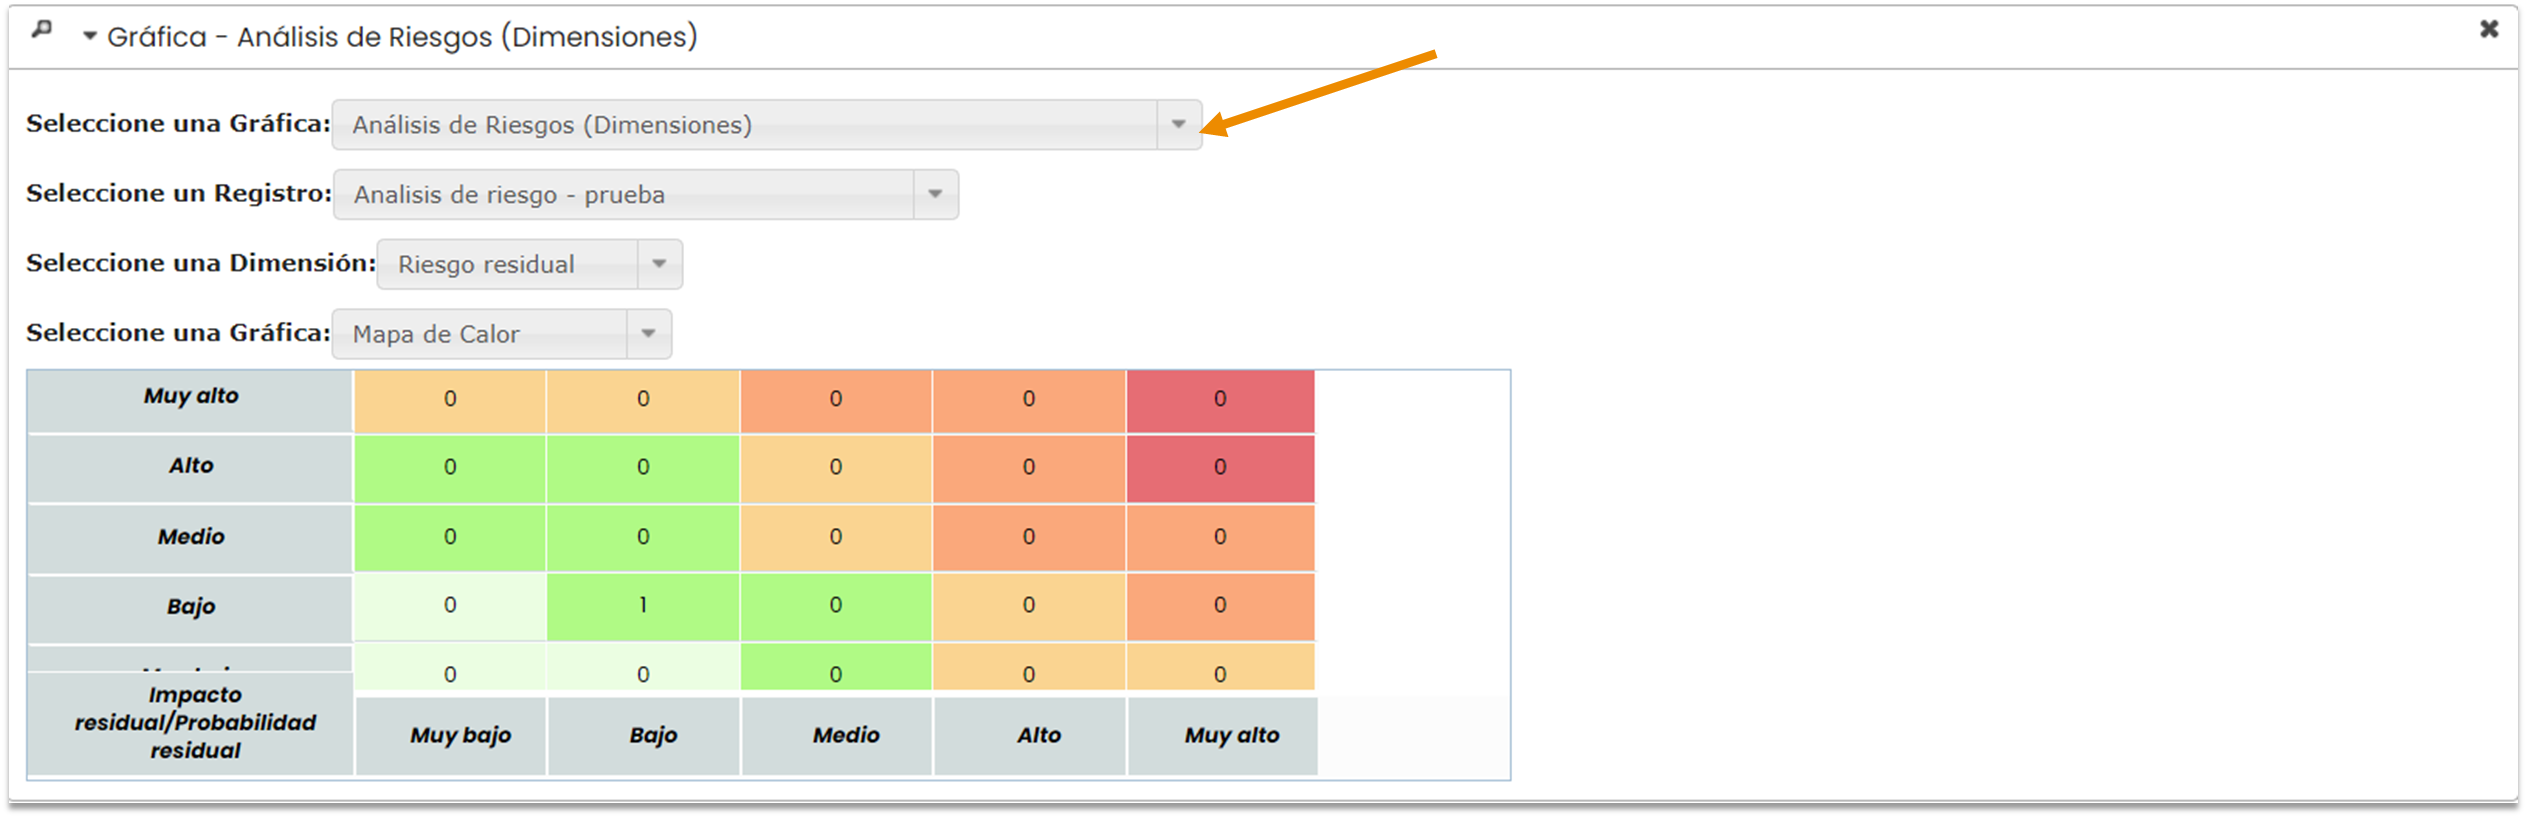Select the Medio row header
Screen dimensions: 2527x818
pyautogui.click(x=191, y=537)
